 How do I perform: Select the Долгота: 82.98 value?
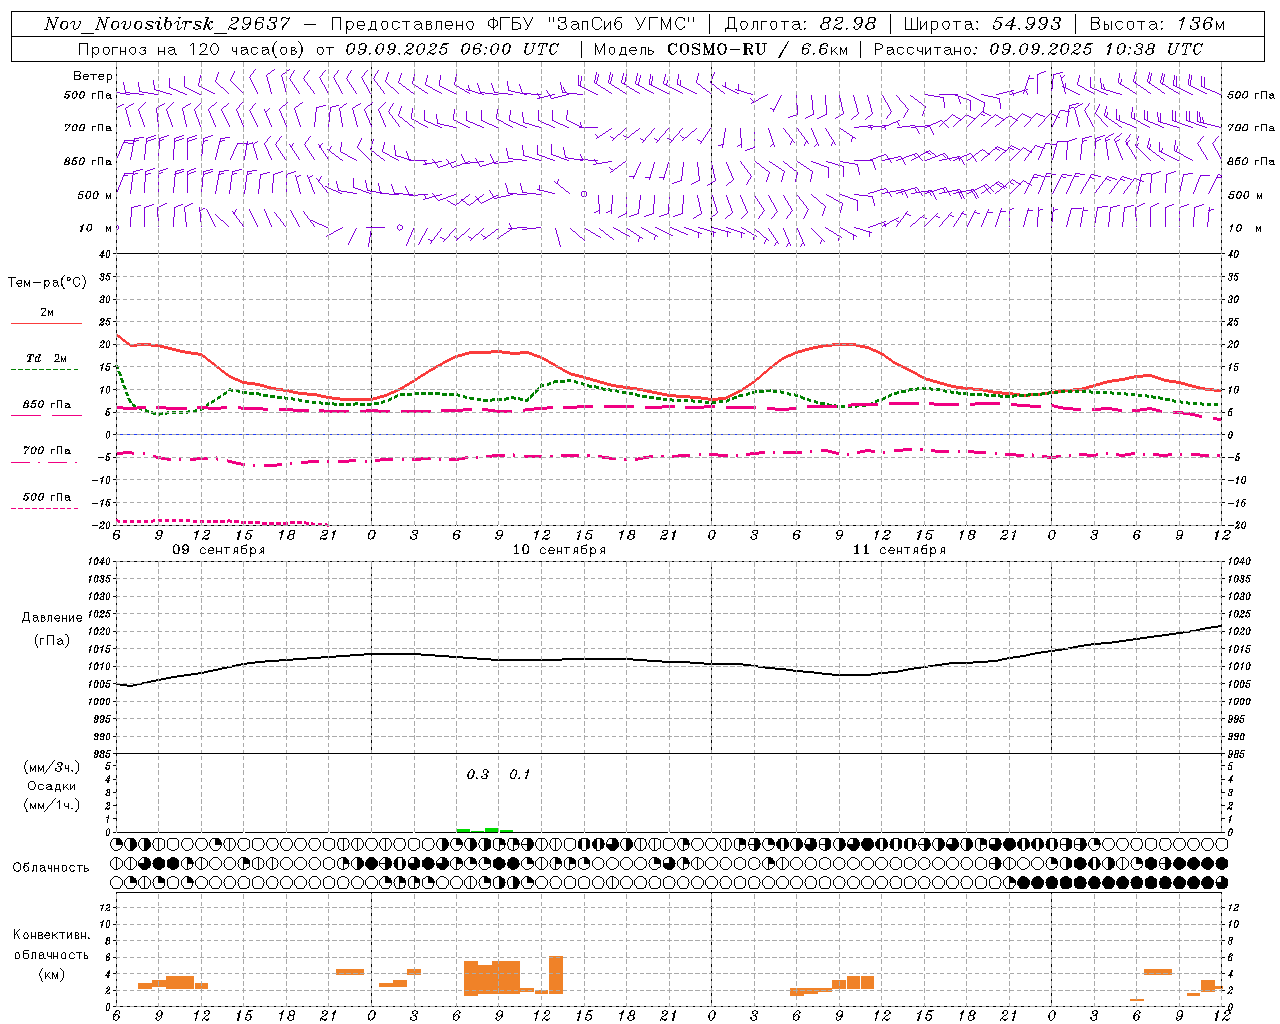point(800,24)
